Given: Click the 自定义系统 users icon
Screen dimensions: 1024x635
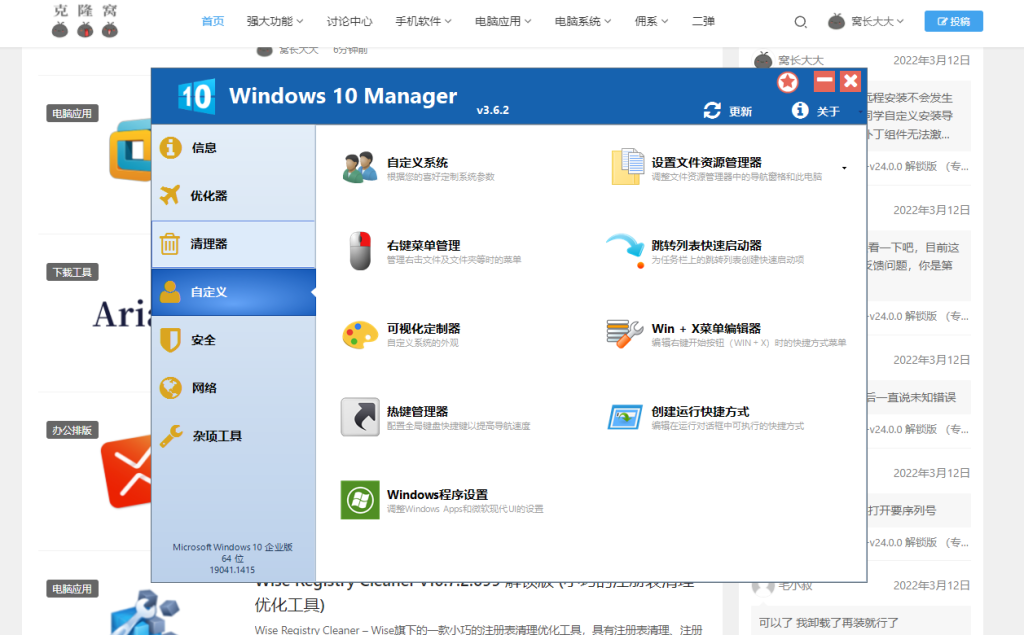Looking at the screenshot, I should coord(360,167).
